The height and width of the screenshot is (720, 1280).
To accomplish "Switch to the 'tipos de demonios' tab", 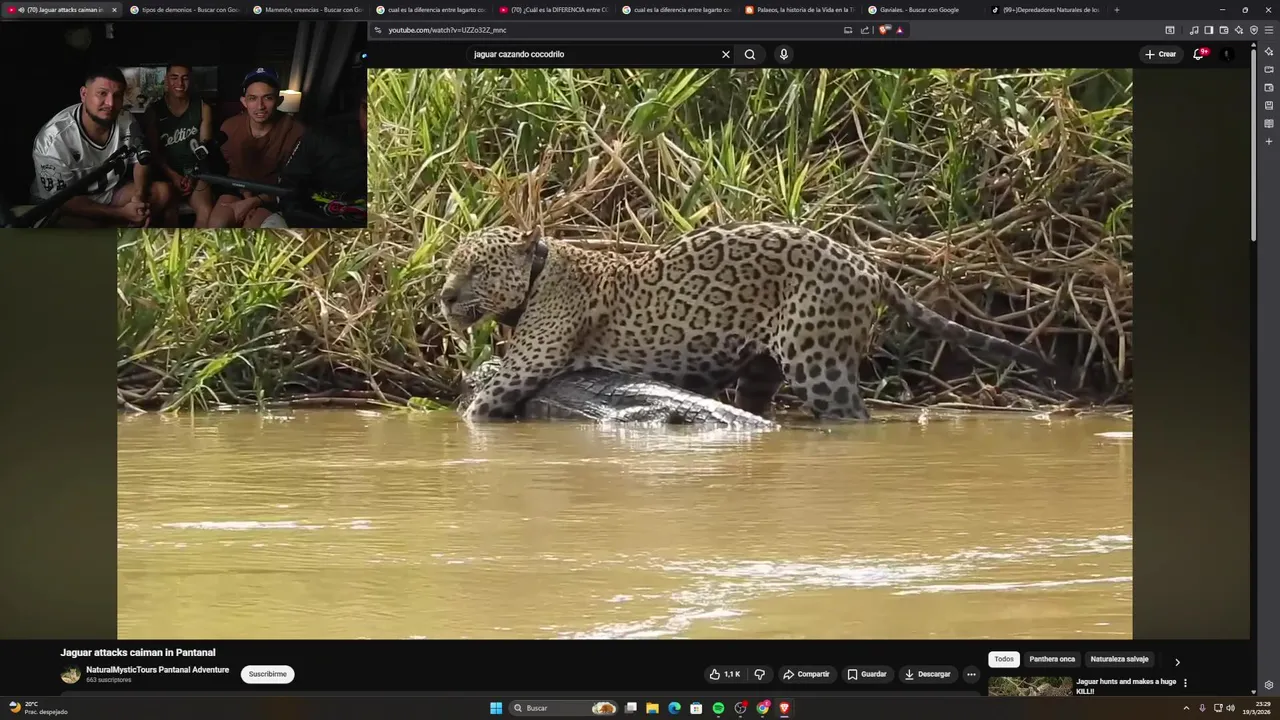I will point(183,10).
